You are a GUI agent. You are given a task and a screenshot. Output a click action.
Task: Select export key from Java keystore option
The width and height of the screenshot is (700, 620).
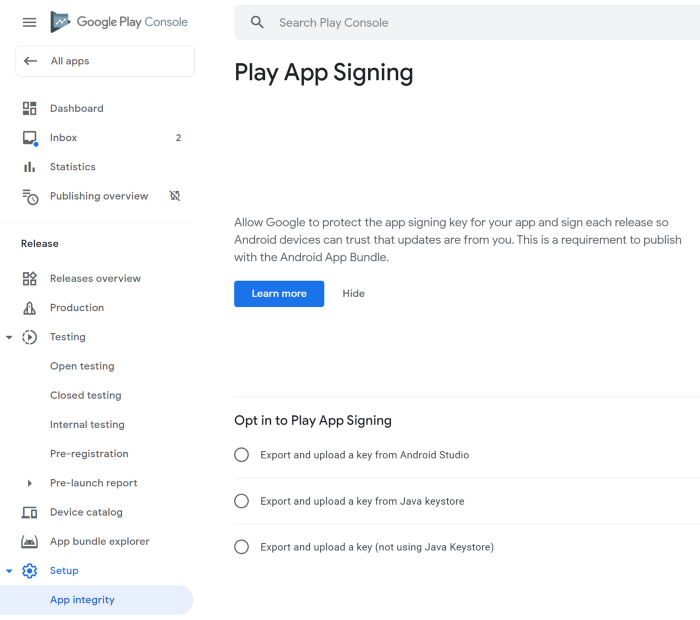(x=242, y=501)
